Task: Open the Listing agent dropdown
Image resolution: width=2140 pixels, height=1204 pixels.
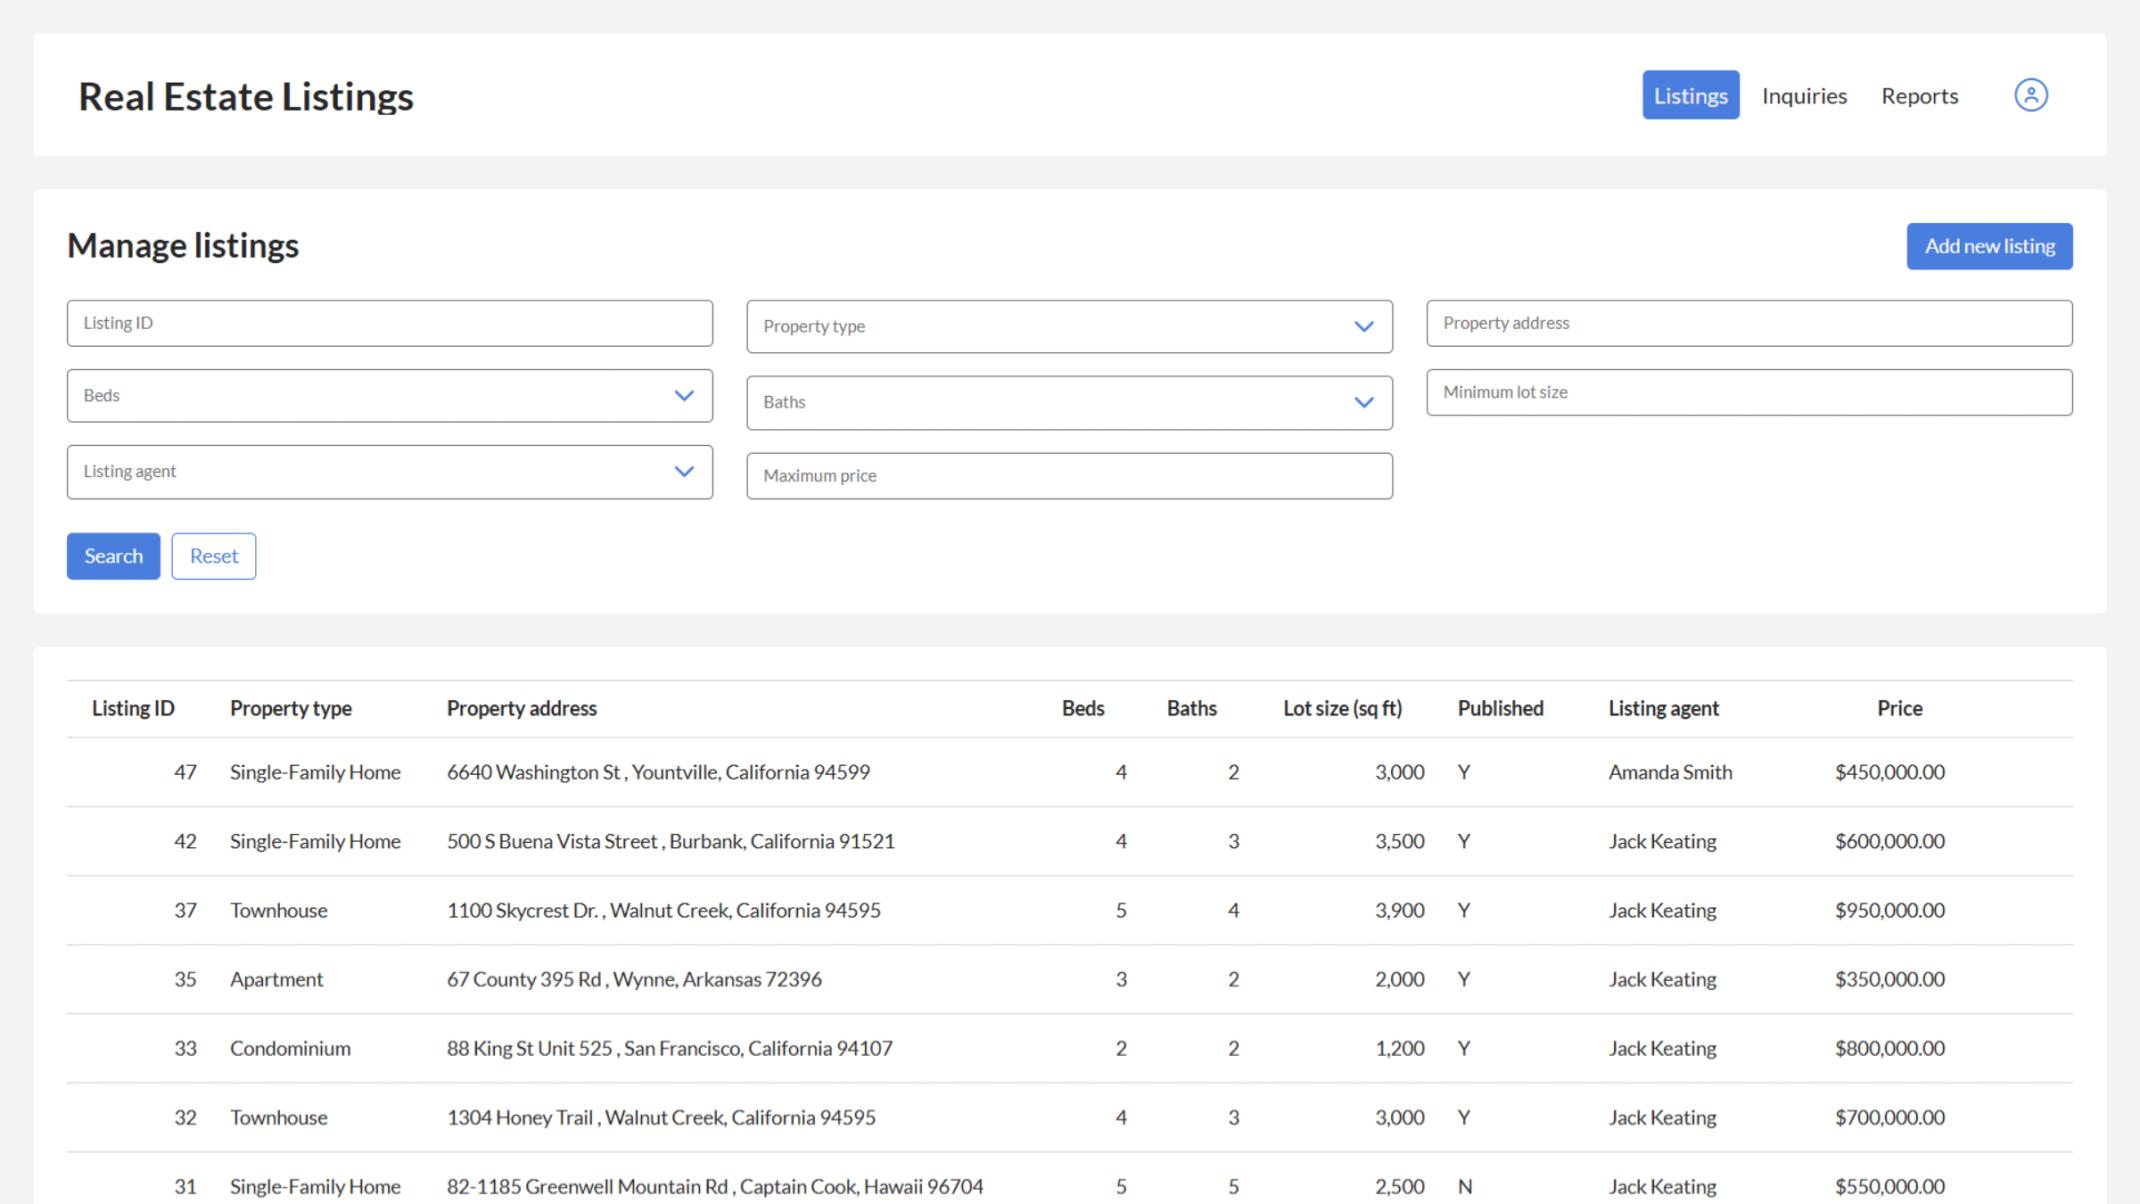Action: click(389, 472)
